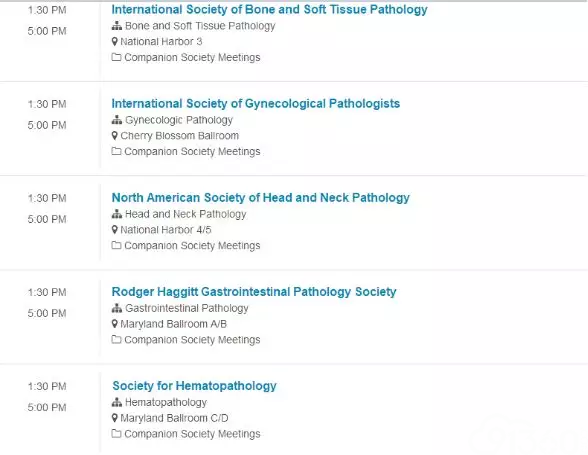Click the track icon beside Gynecologic Pathology
The height and width of the screenshot is (455, 588).
[x=117, y=120]
